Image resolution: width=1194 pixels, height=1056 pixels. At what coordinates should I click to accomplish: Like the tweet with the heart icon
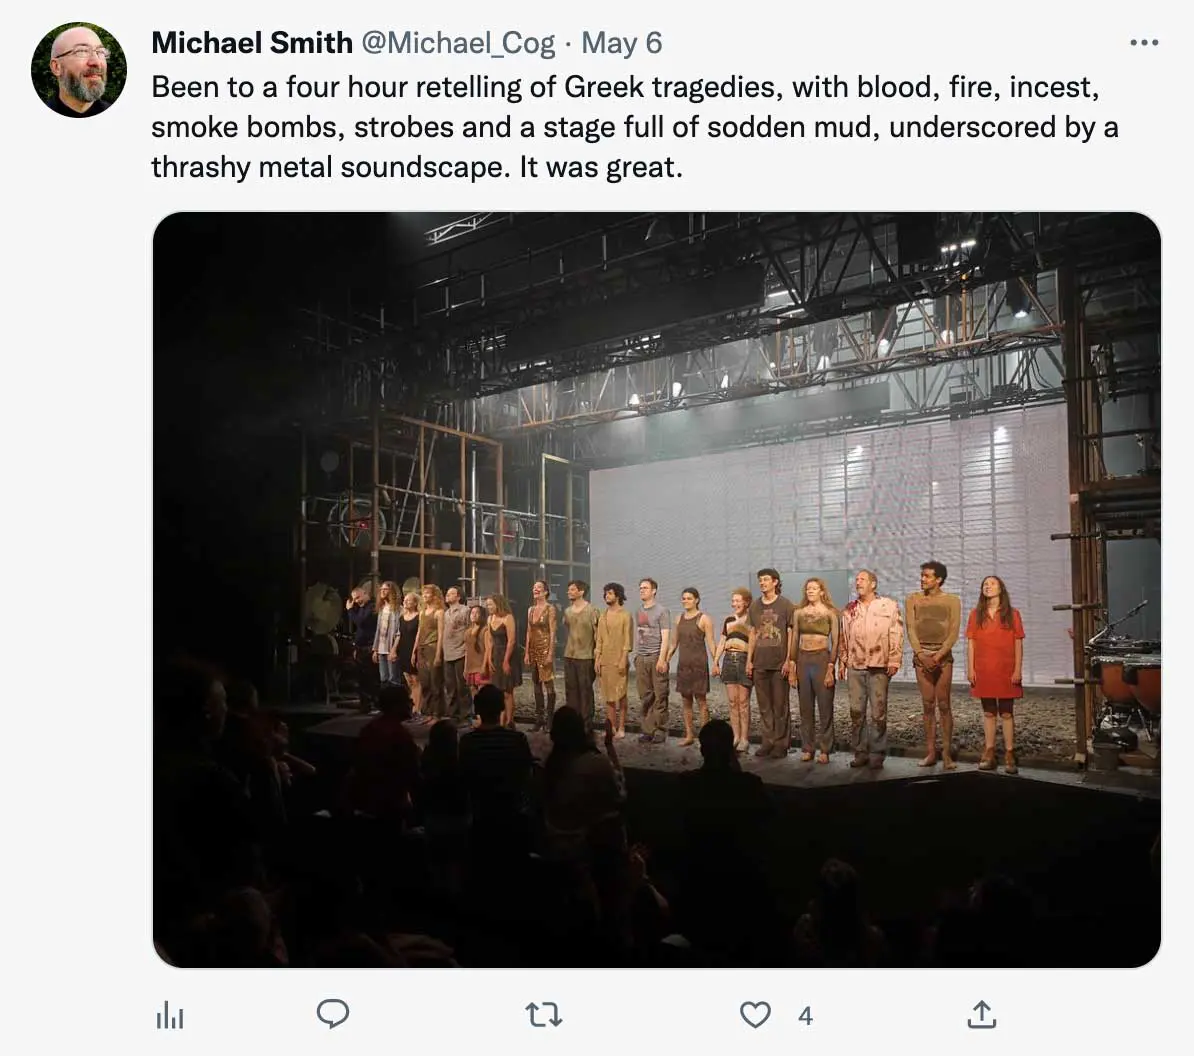pos(755,1015)
